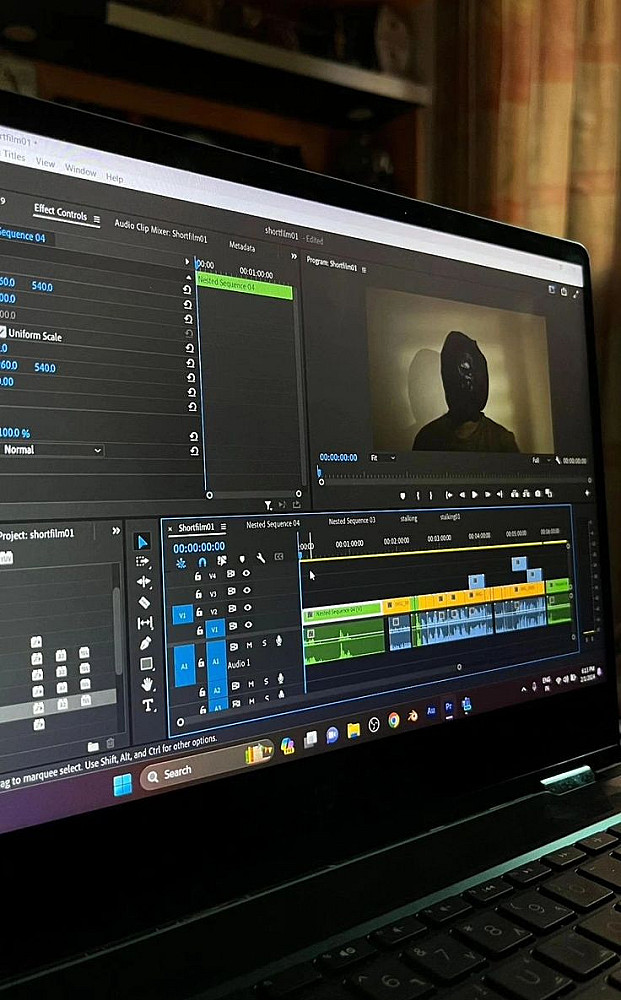Open the View menu

pyautogui.click(x=45, y=162)
